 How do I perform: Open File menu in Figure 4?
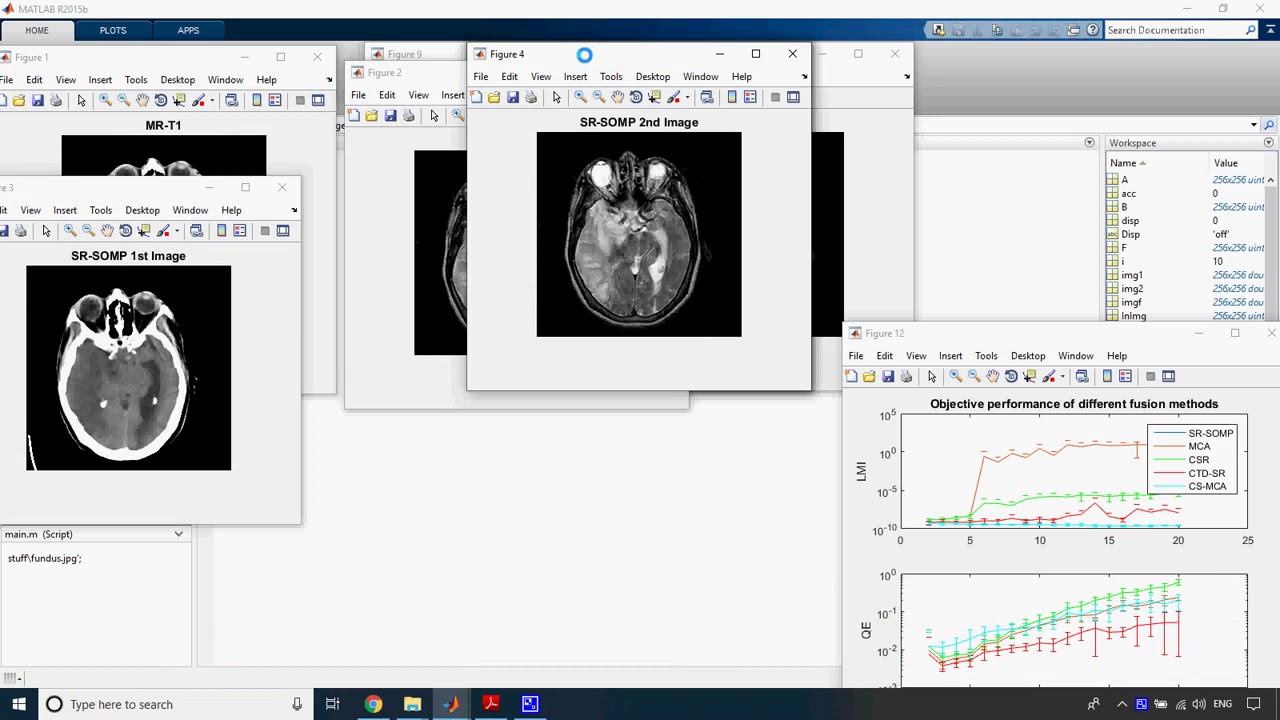(x=481, y=76)
